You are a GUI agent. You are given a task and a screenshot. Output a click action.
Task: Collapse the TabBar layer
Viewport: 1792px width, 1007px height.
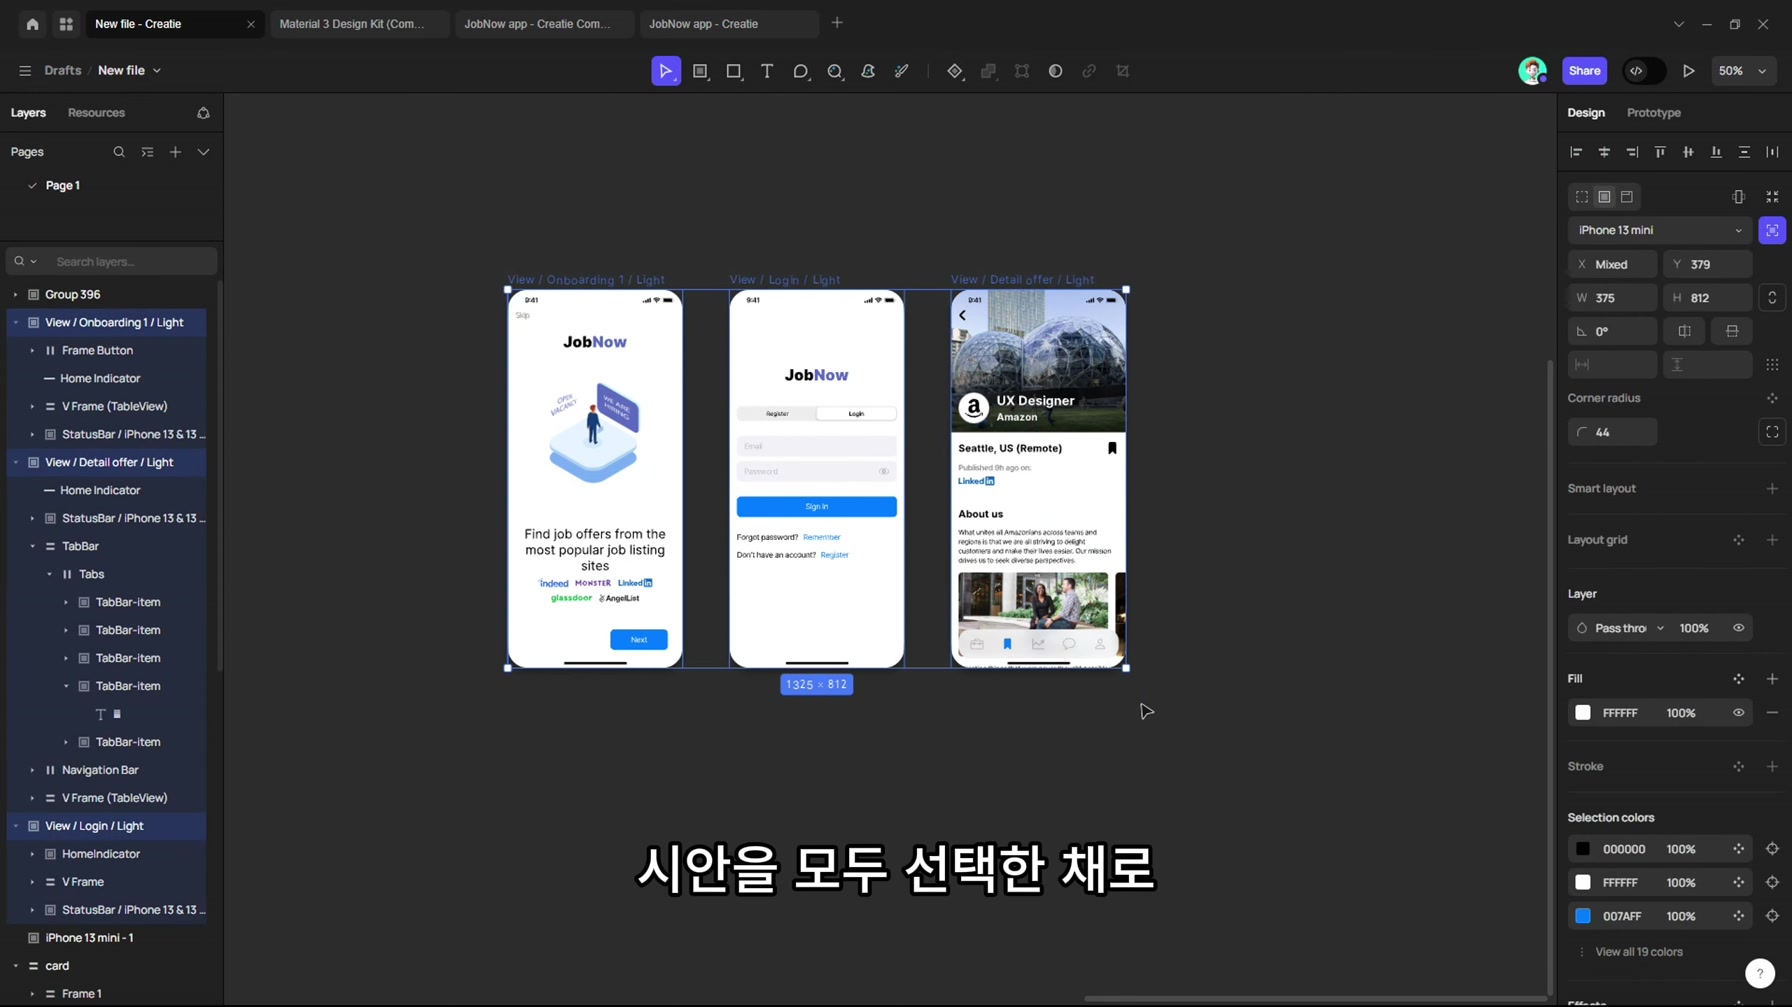[32, 547]
